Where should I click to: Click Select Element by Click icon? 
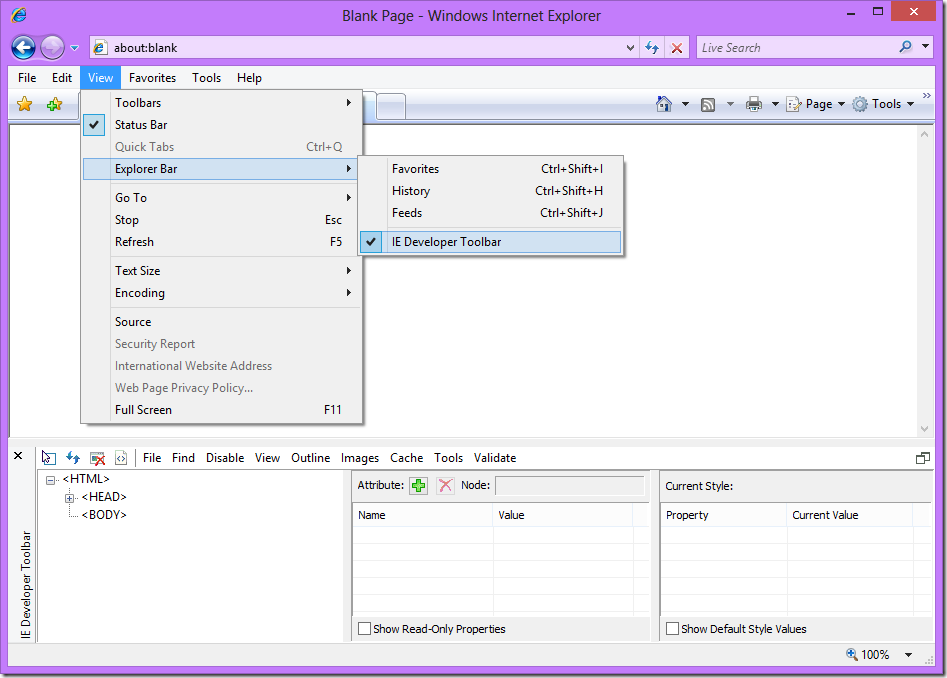(49, 458)
